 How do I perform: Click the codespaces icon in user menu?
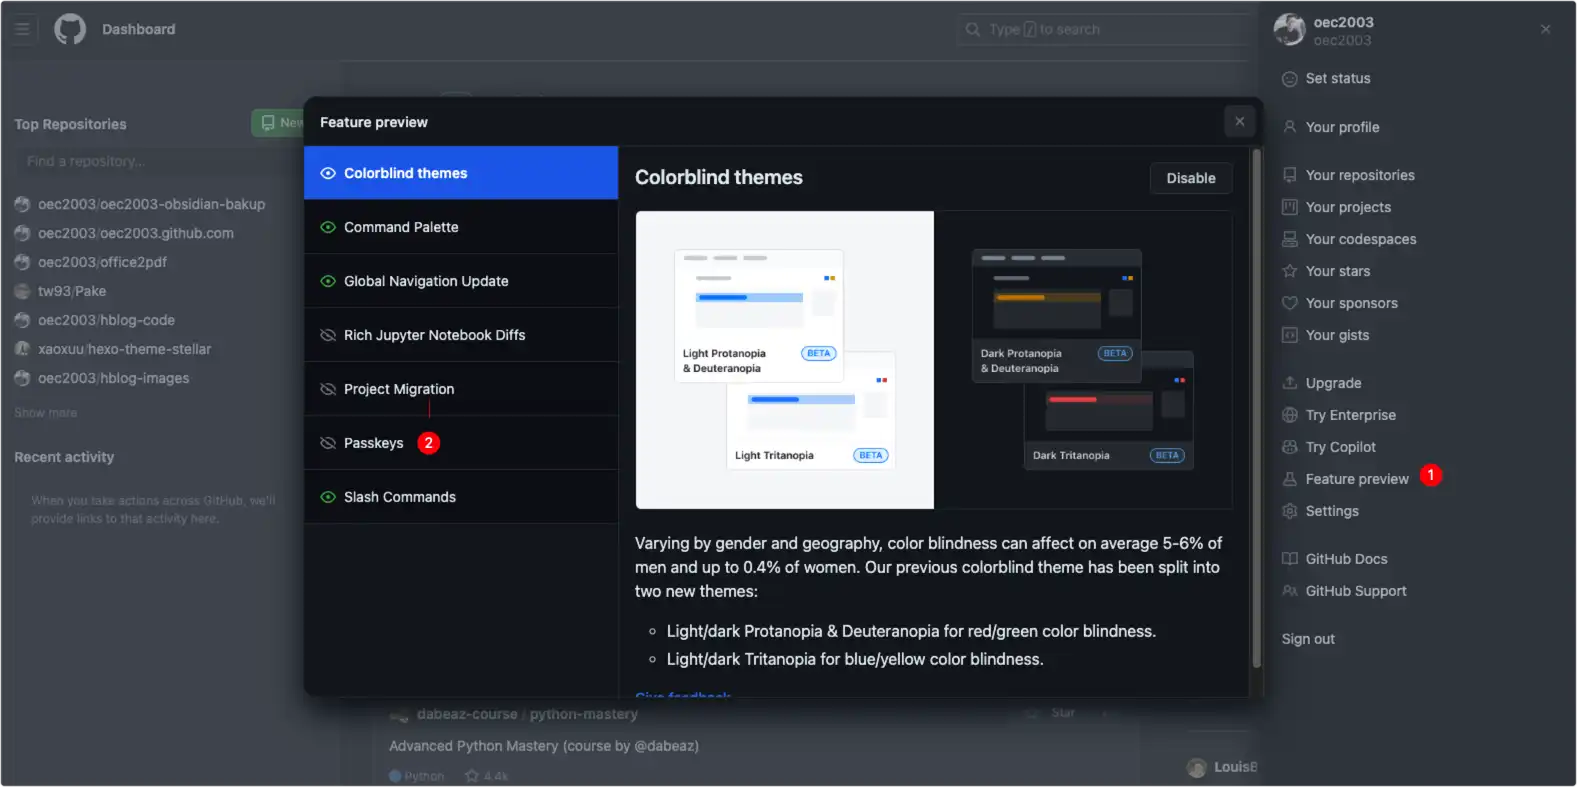[1290, 239]
